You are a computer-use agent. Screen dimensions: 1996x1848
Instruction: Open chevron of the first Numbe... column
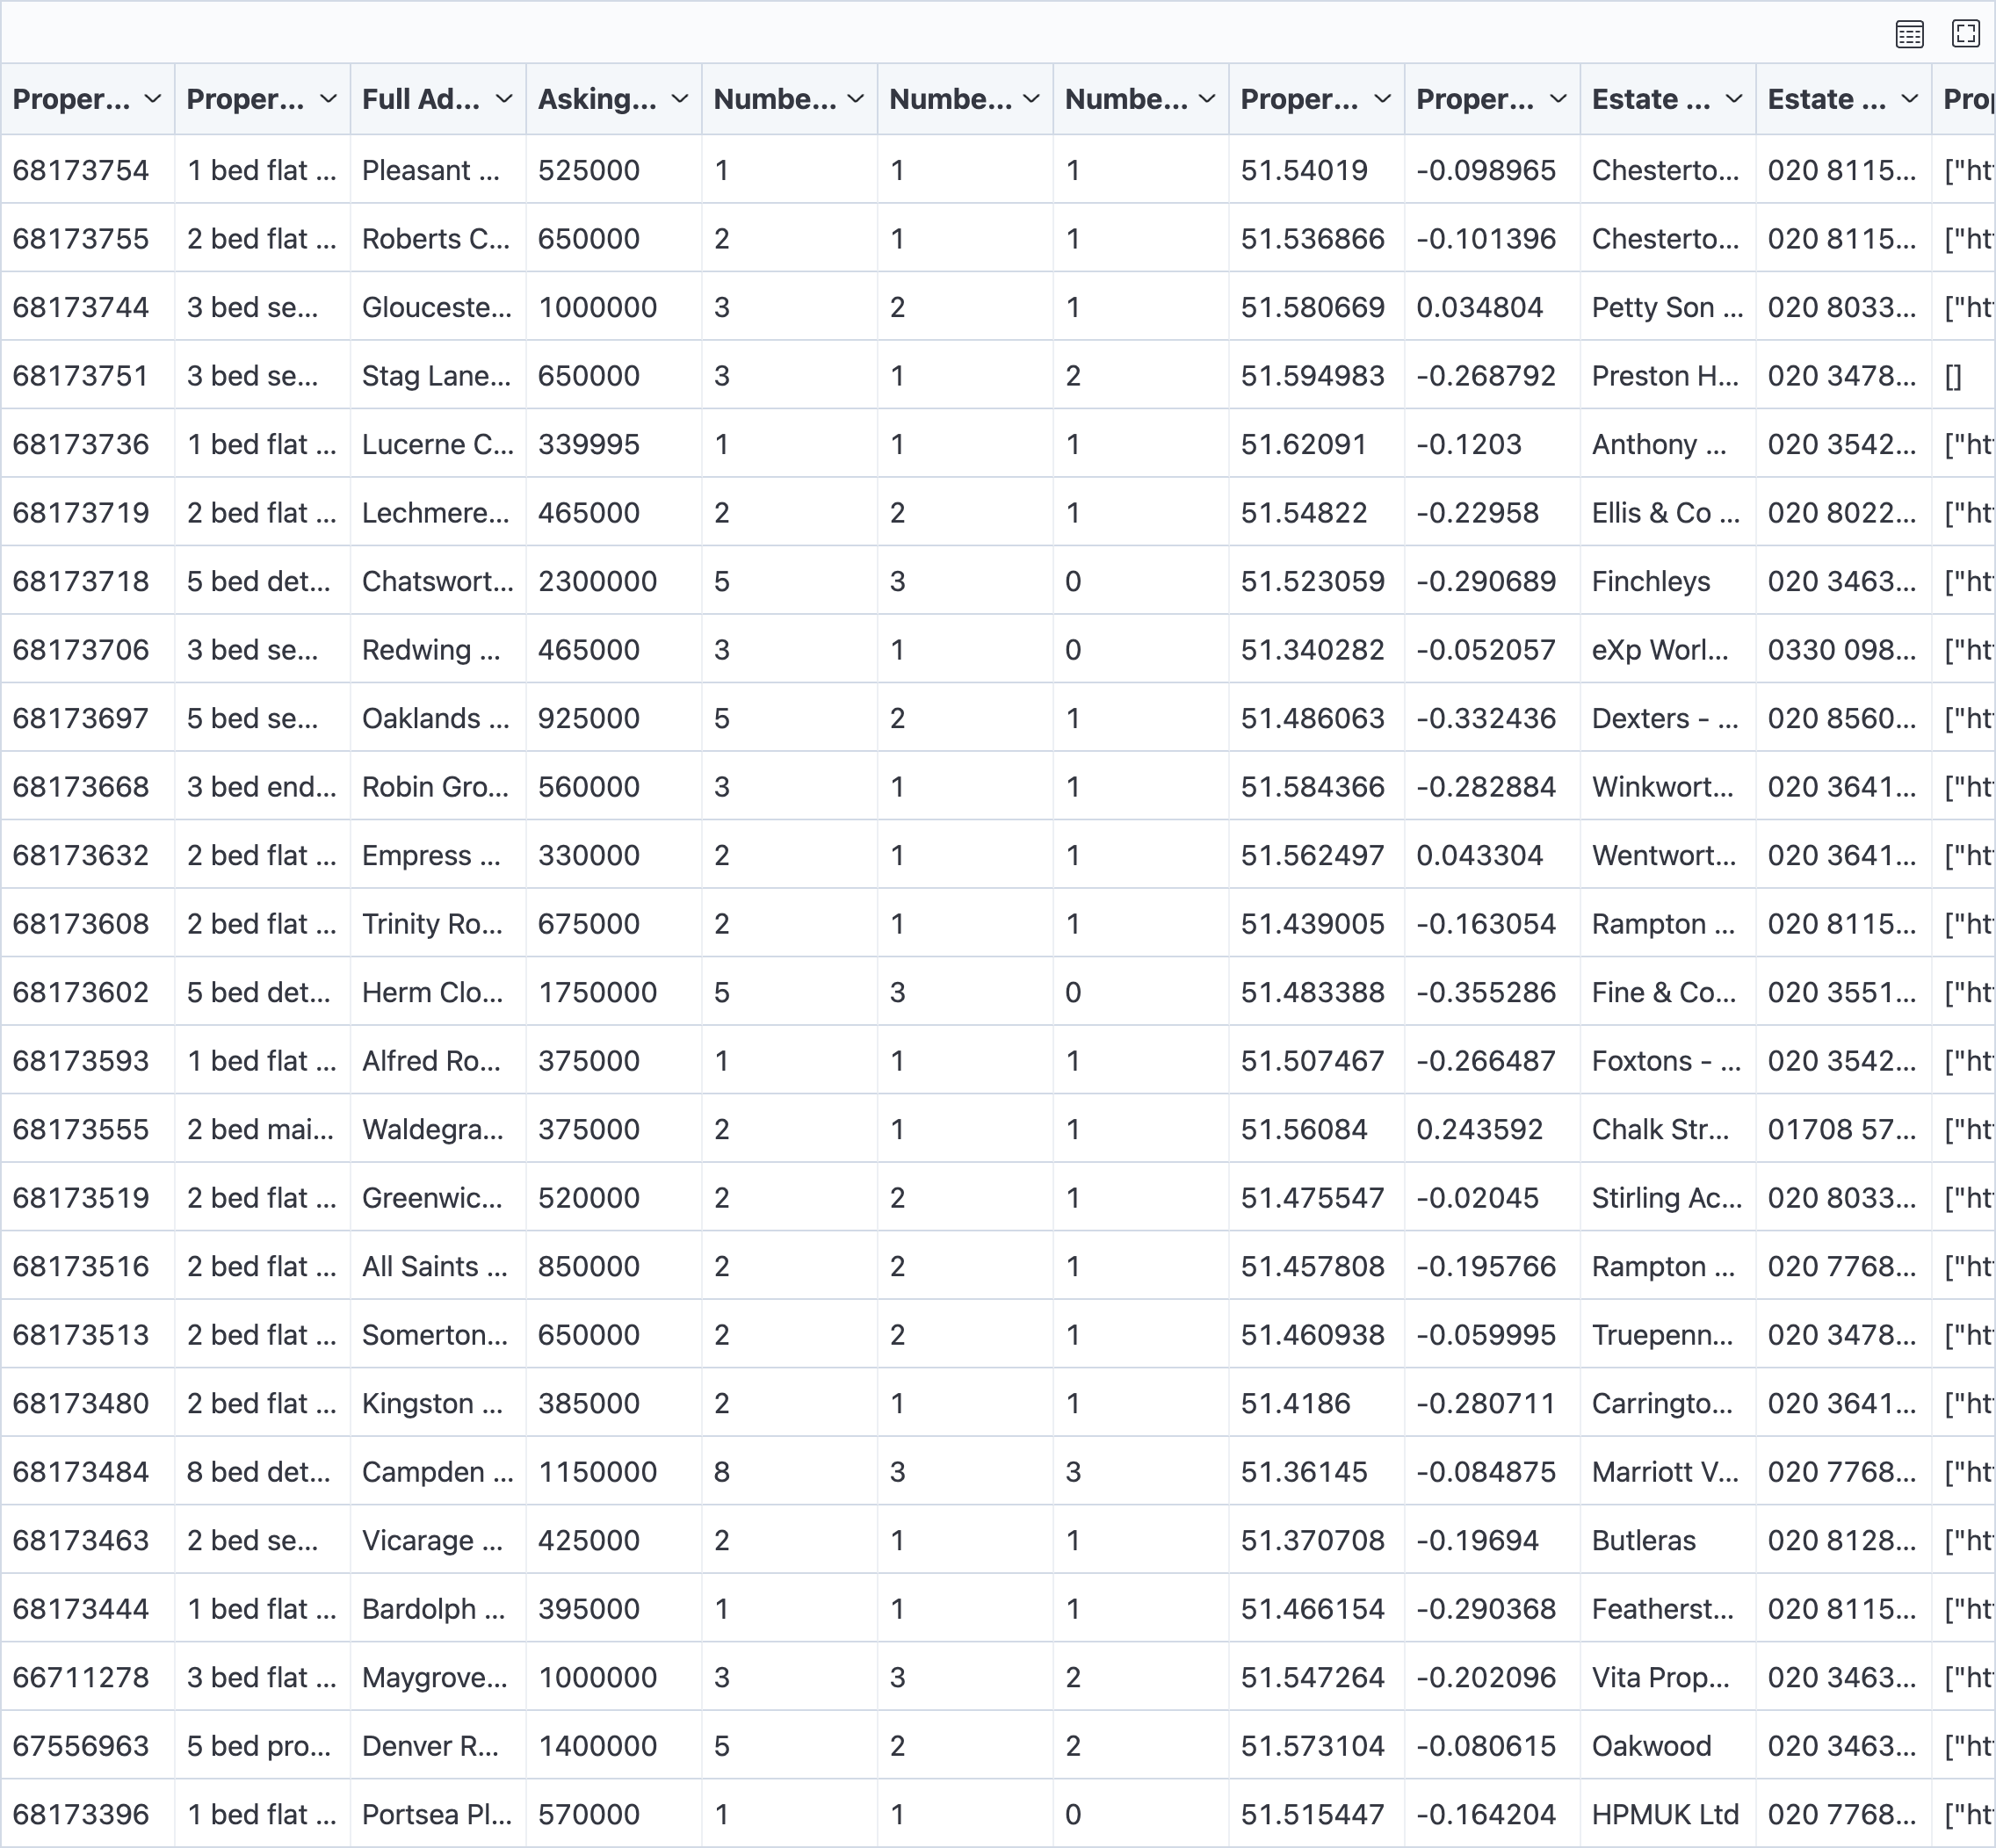pos(856,99)
